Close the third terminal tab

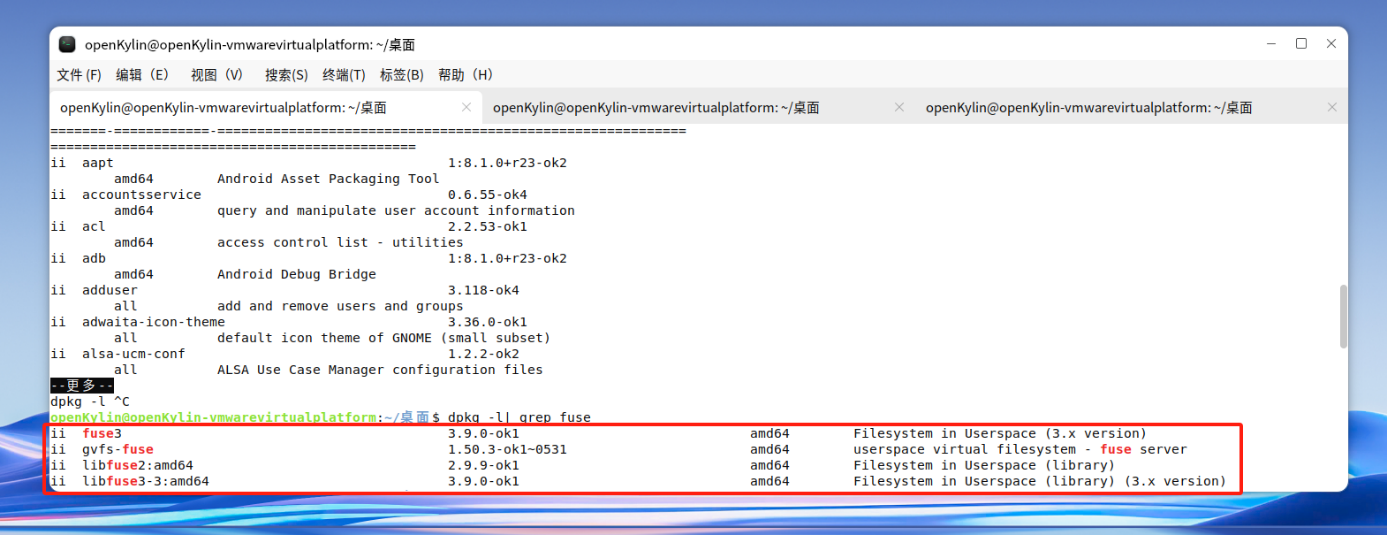pos(1332,108)
